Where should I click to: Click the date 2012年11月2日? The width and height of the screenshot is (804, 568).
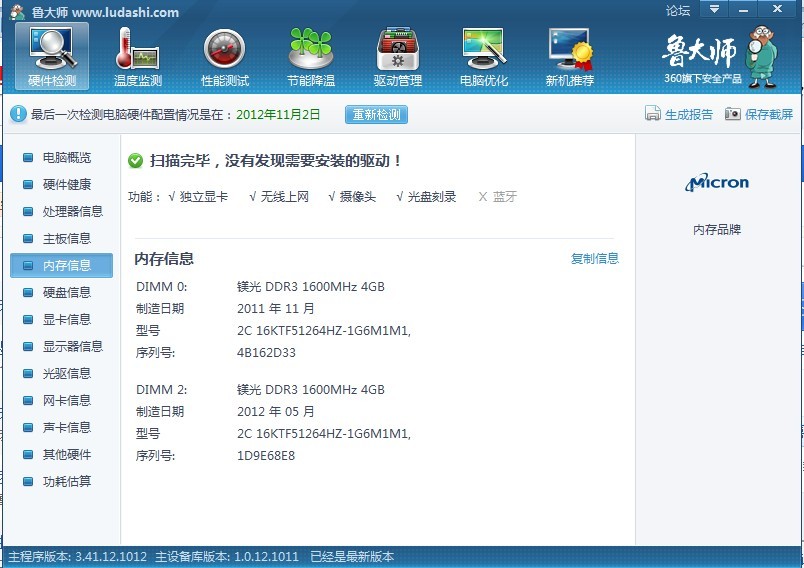pos(278,114)
